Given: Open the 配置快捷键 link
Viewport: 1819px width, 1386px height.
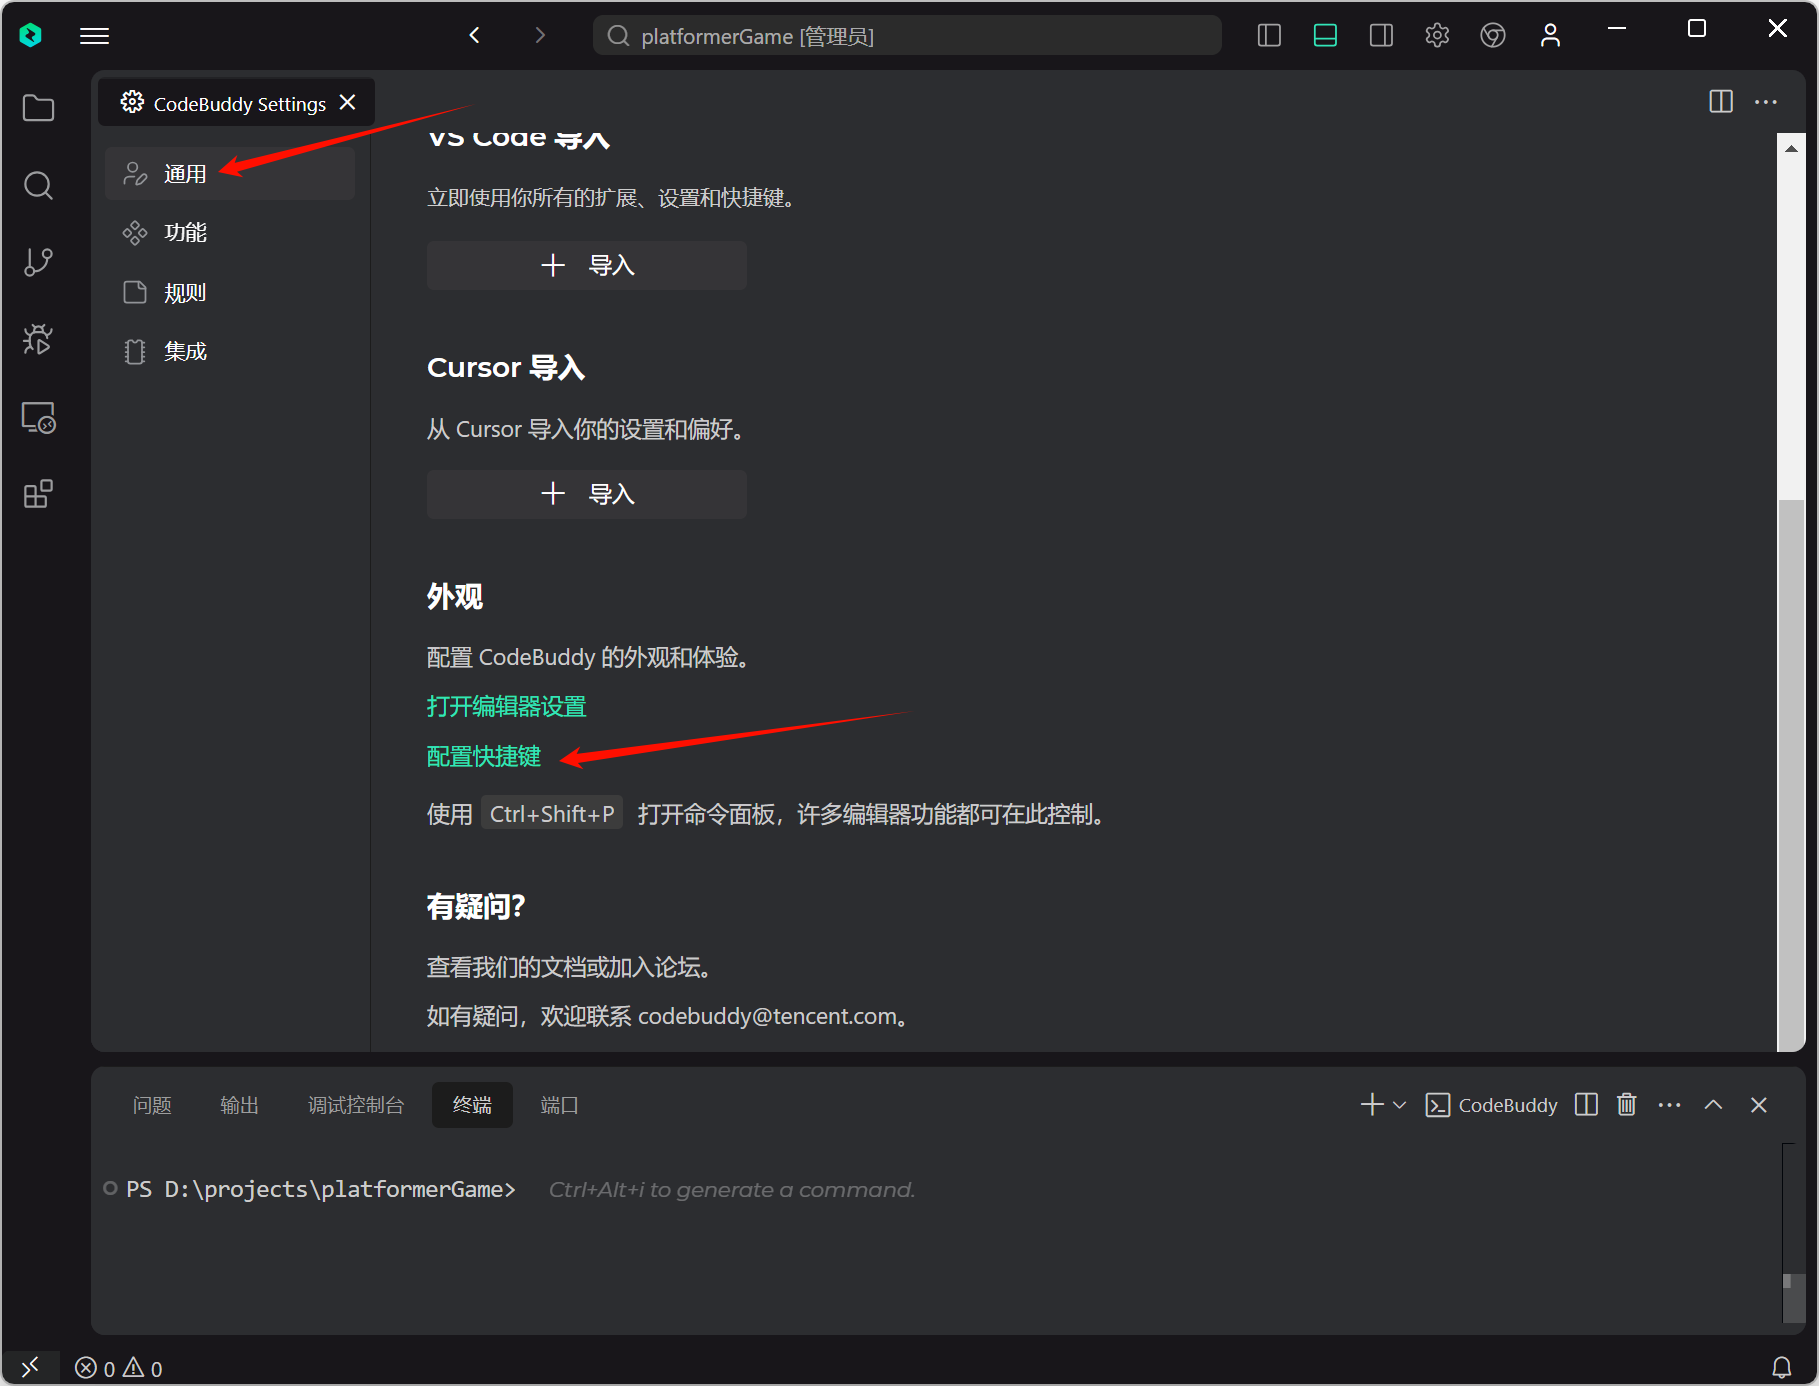Looking at the screenshot, I should pyautogui.click(x=484, y=757).
